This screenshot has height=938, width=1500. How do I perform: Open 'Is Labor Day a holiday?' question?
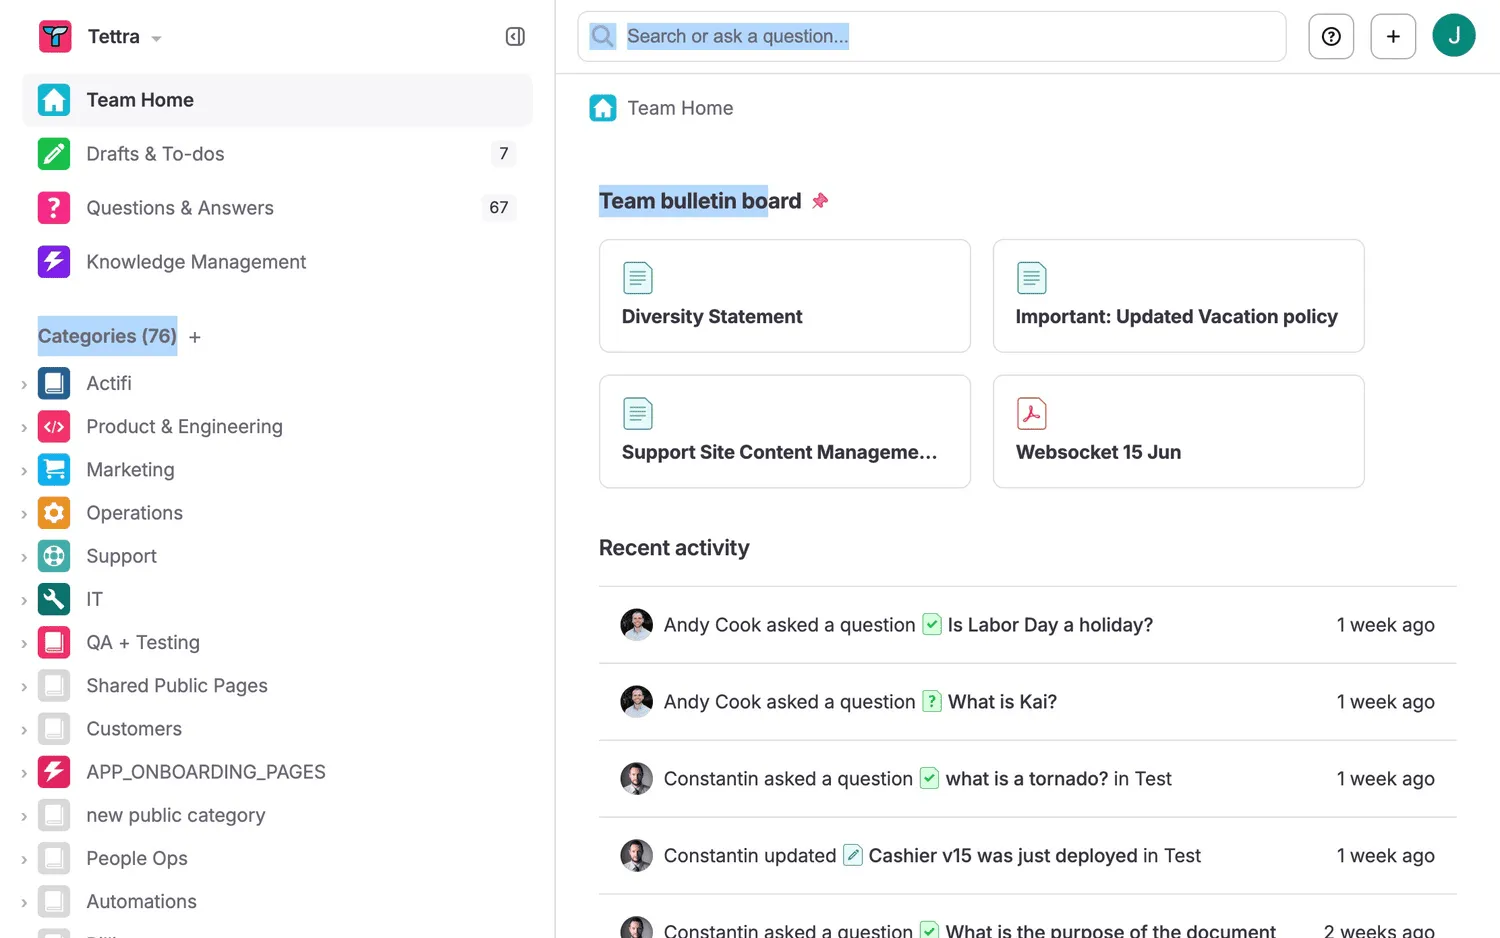(1050, 625)
